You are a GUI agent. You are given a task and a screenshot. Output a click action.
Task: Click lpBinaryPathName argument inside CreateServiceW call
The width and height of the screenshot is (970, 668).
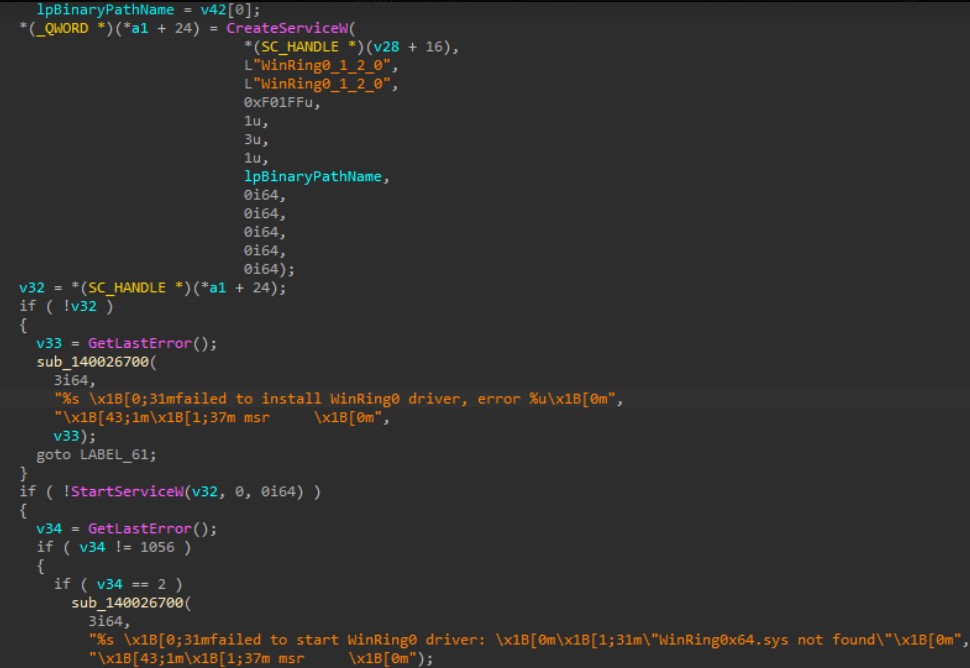click(x=314, y=176)
